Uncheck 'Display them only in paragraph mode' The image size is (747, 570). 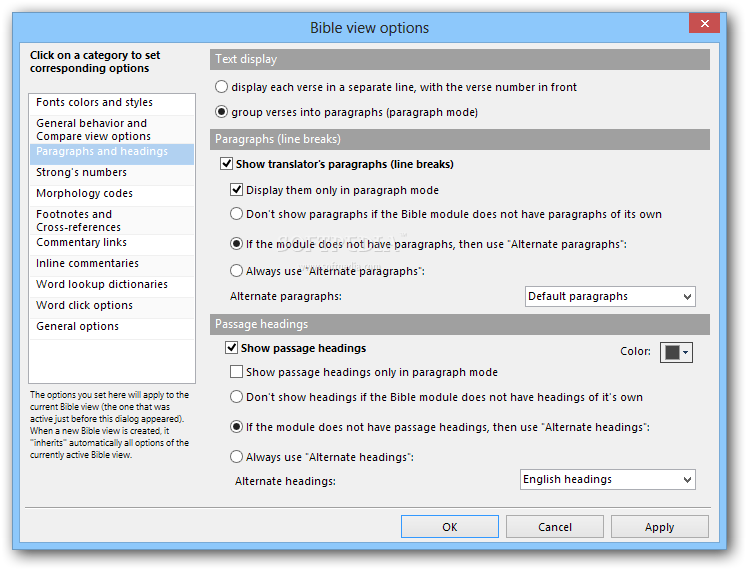tap(236, 190)
